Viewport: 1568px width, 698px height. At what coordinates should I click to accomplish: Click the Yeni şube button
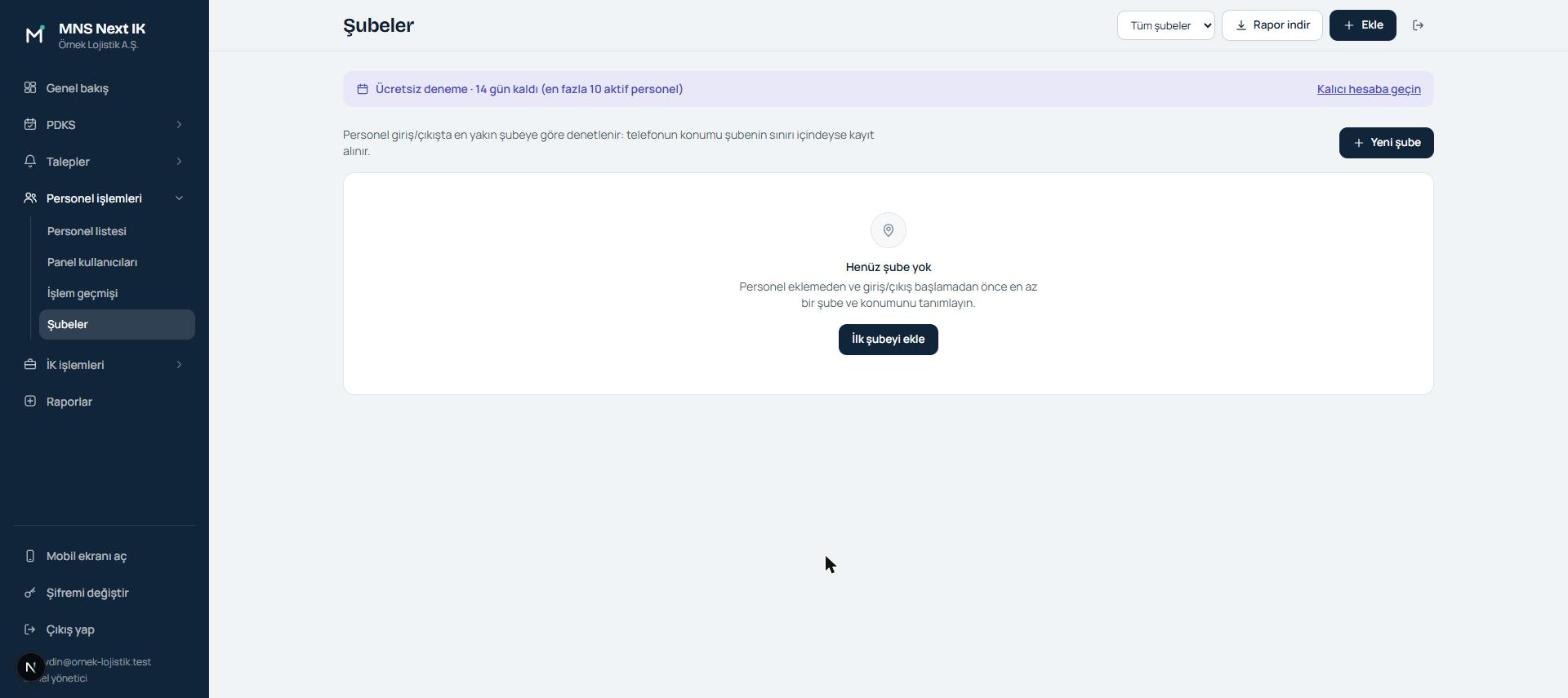[1386, 143]
